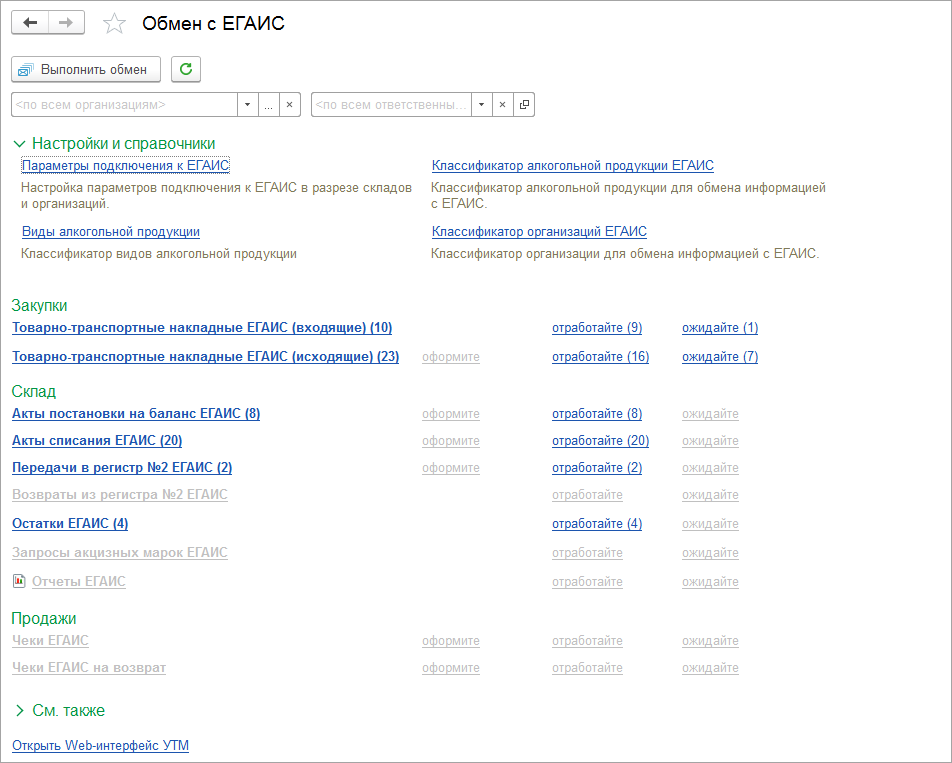
Task: Add page to favorites with star icon
Action: [x=114, y=24]
